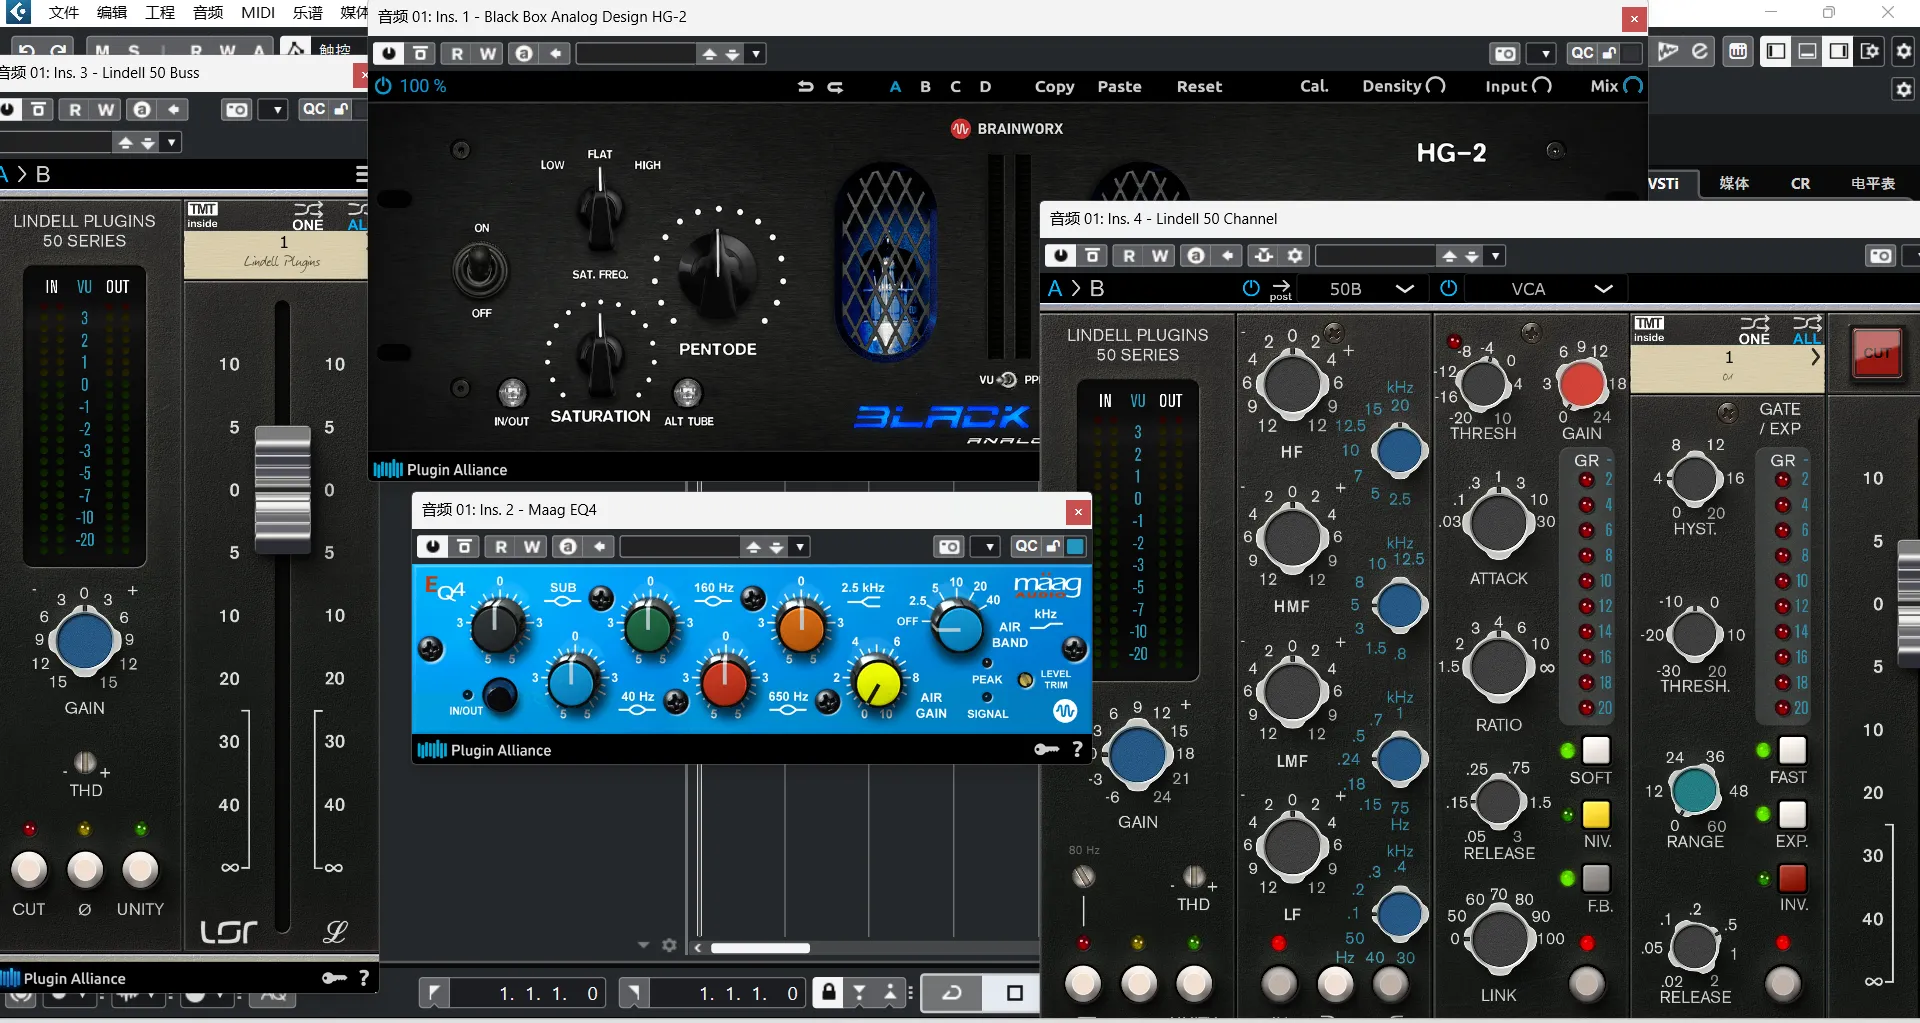1920x1023 pixels.
Task: Click the snapshot camera icon on HG-2 toolbar
Action: click(x=1503, y=53)
